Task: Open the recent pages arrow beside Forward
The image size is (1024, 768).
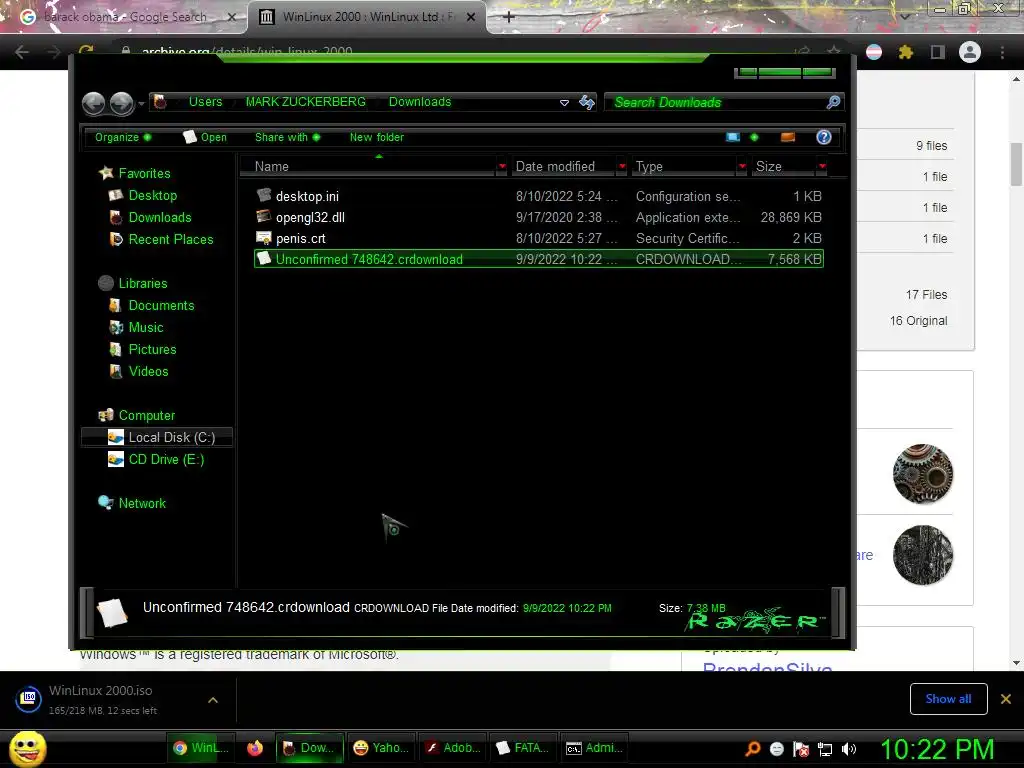Action: (x=141, y=104)
